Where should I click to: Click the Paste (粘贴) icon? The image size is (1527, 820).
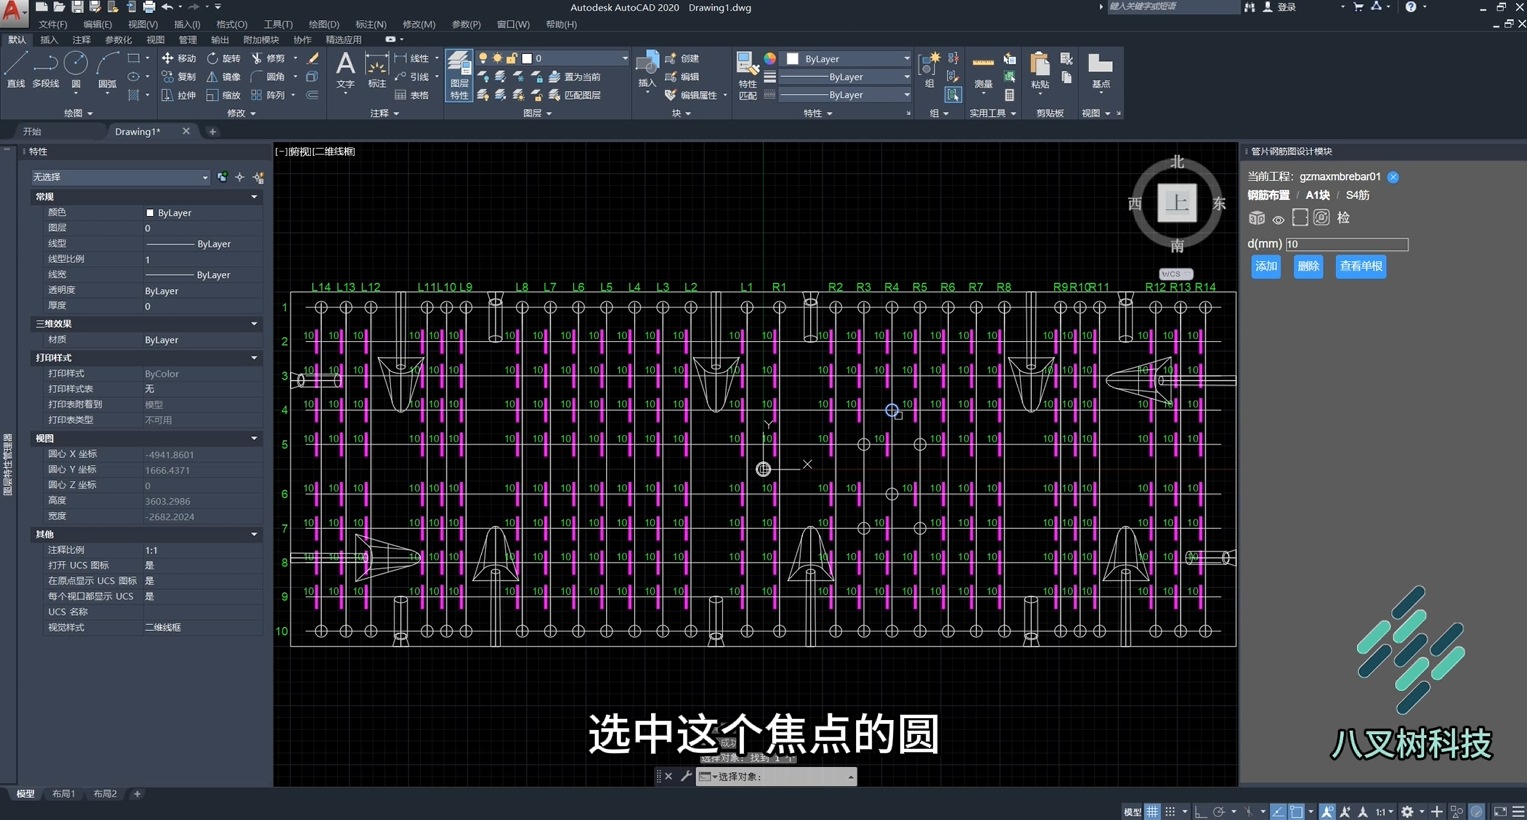click(x=1040, y=70)
